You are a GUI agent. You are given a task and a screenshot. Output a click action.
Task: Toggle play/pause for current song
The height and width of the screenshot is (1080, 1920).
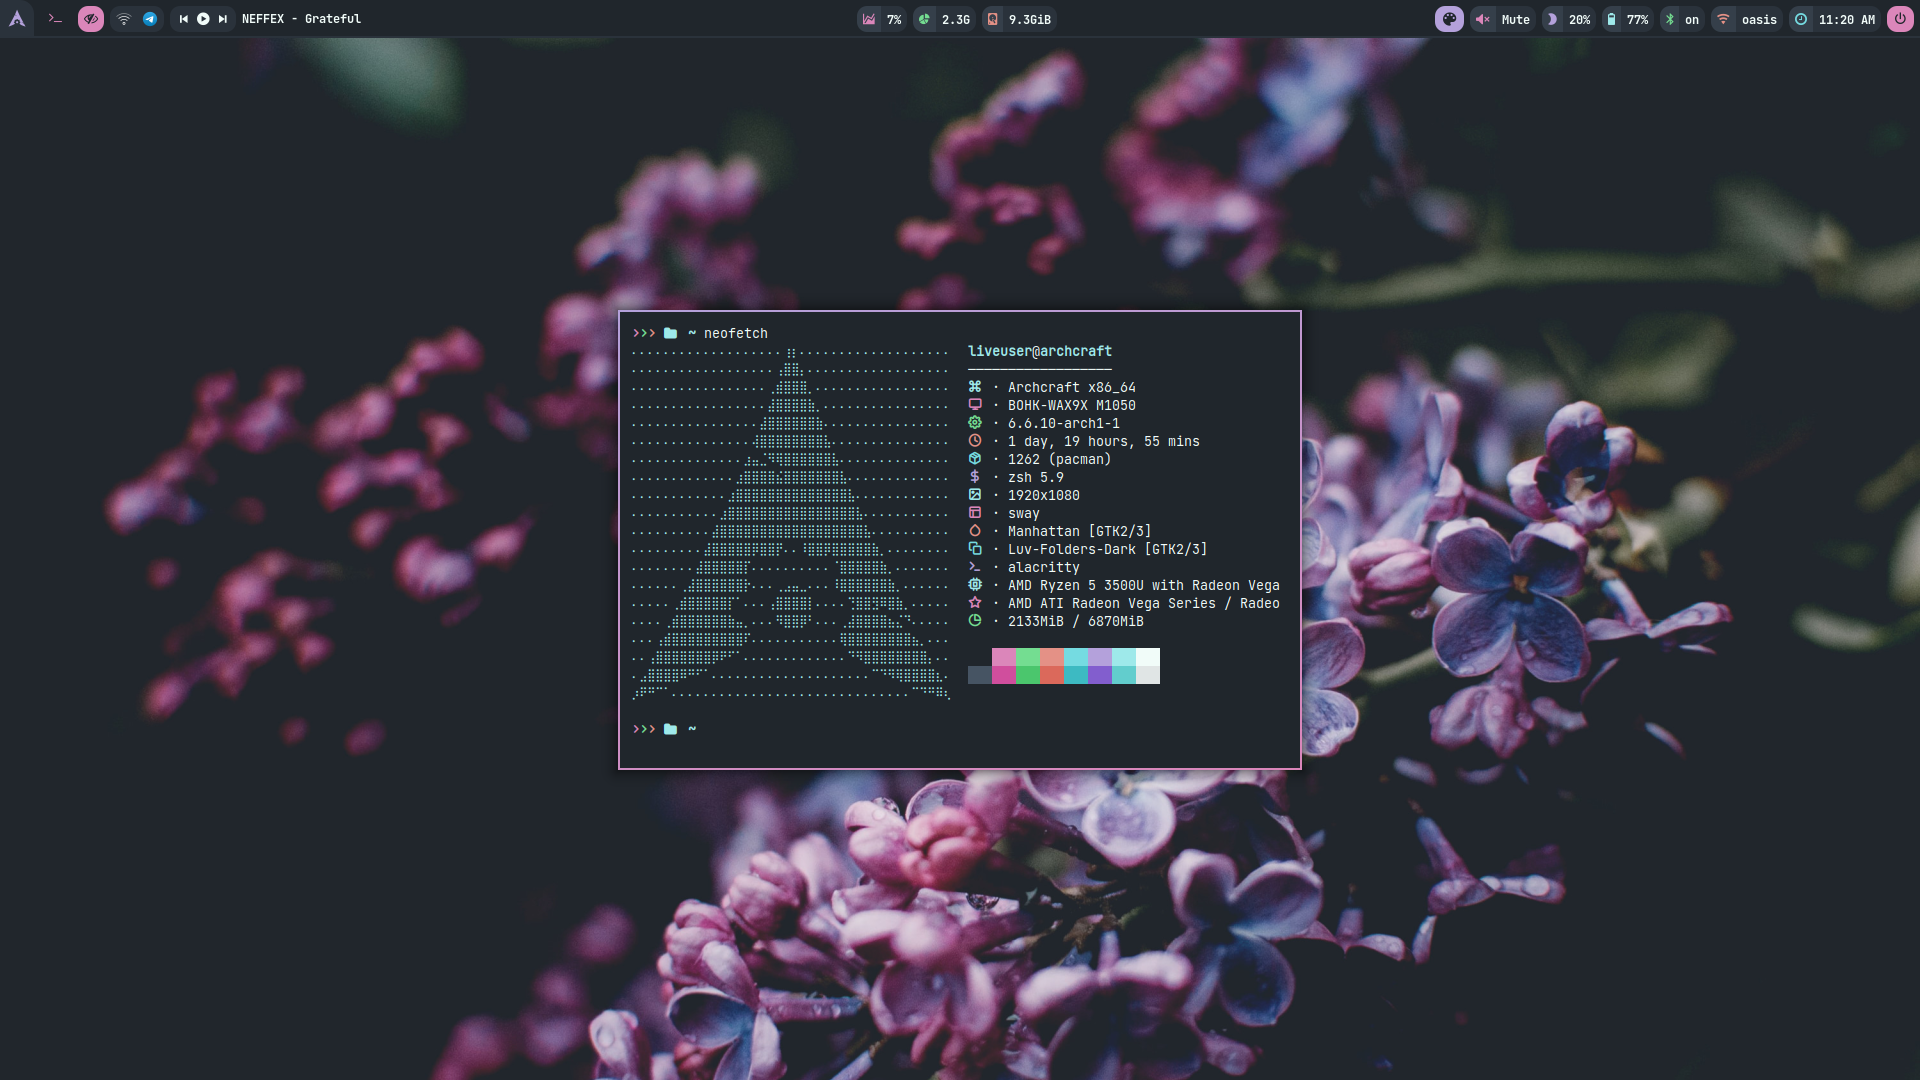tap(203, 19)
